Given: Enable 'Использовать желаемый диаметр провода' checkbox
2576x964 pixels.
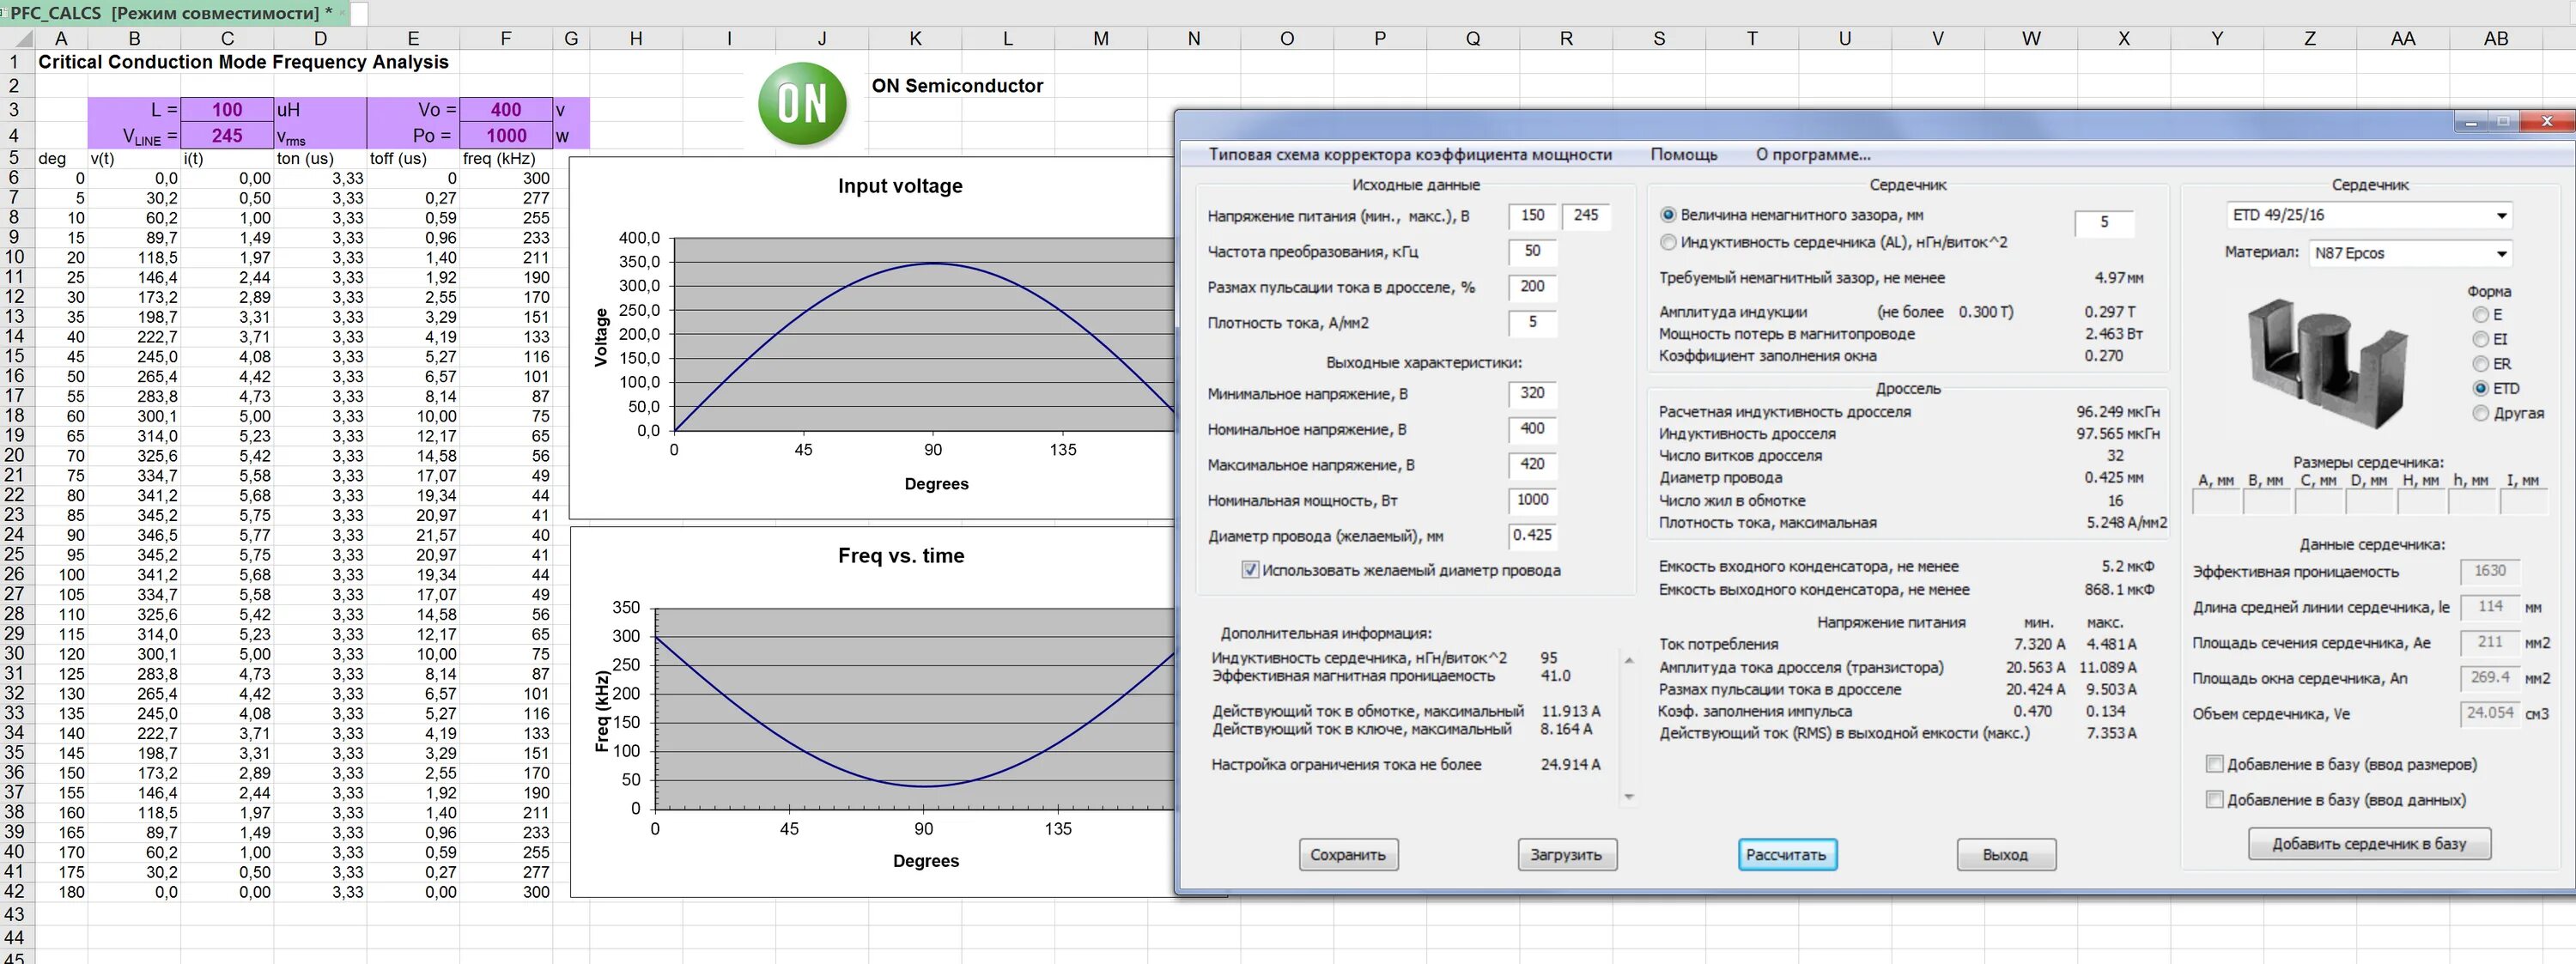Looking at the screenshot, I should (x=1250, y=570).
